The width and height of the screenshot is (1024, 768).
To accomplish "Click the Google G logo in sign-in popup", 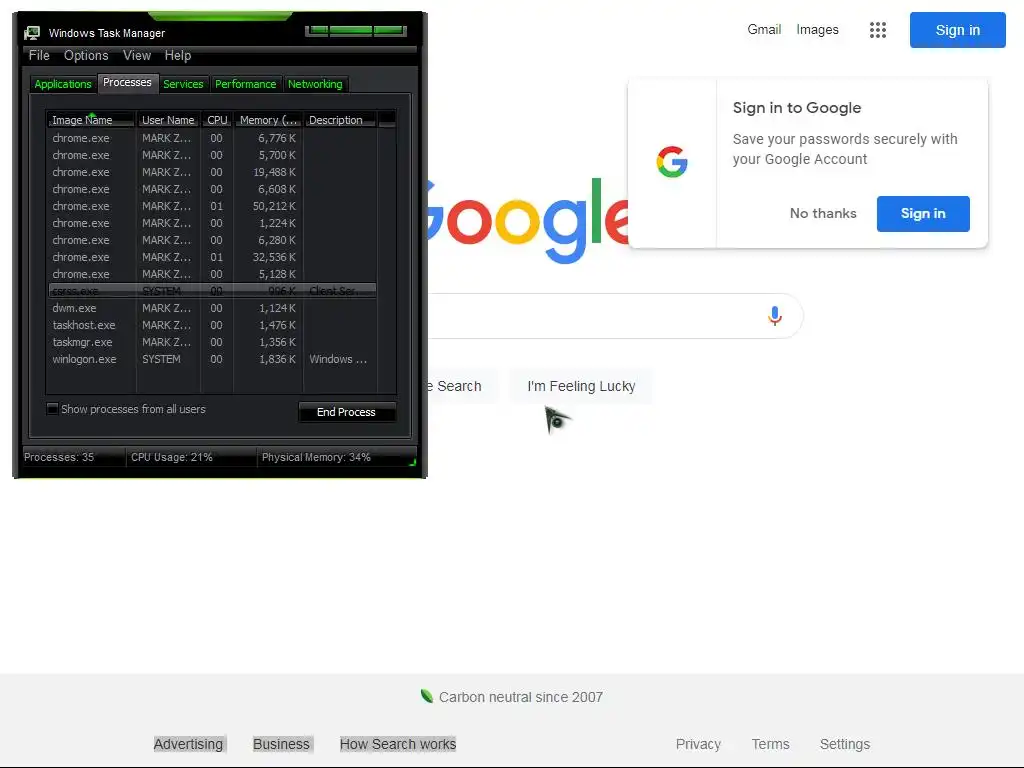I will 672,162.
